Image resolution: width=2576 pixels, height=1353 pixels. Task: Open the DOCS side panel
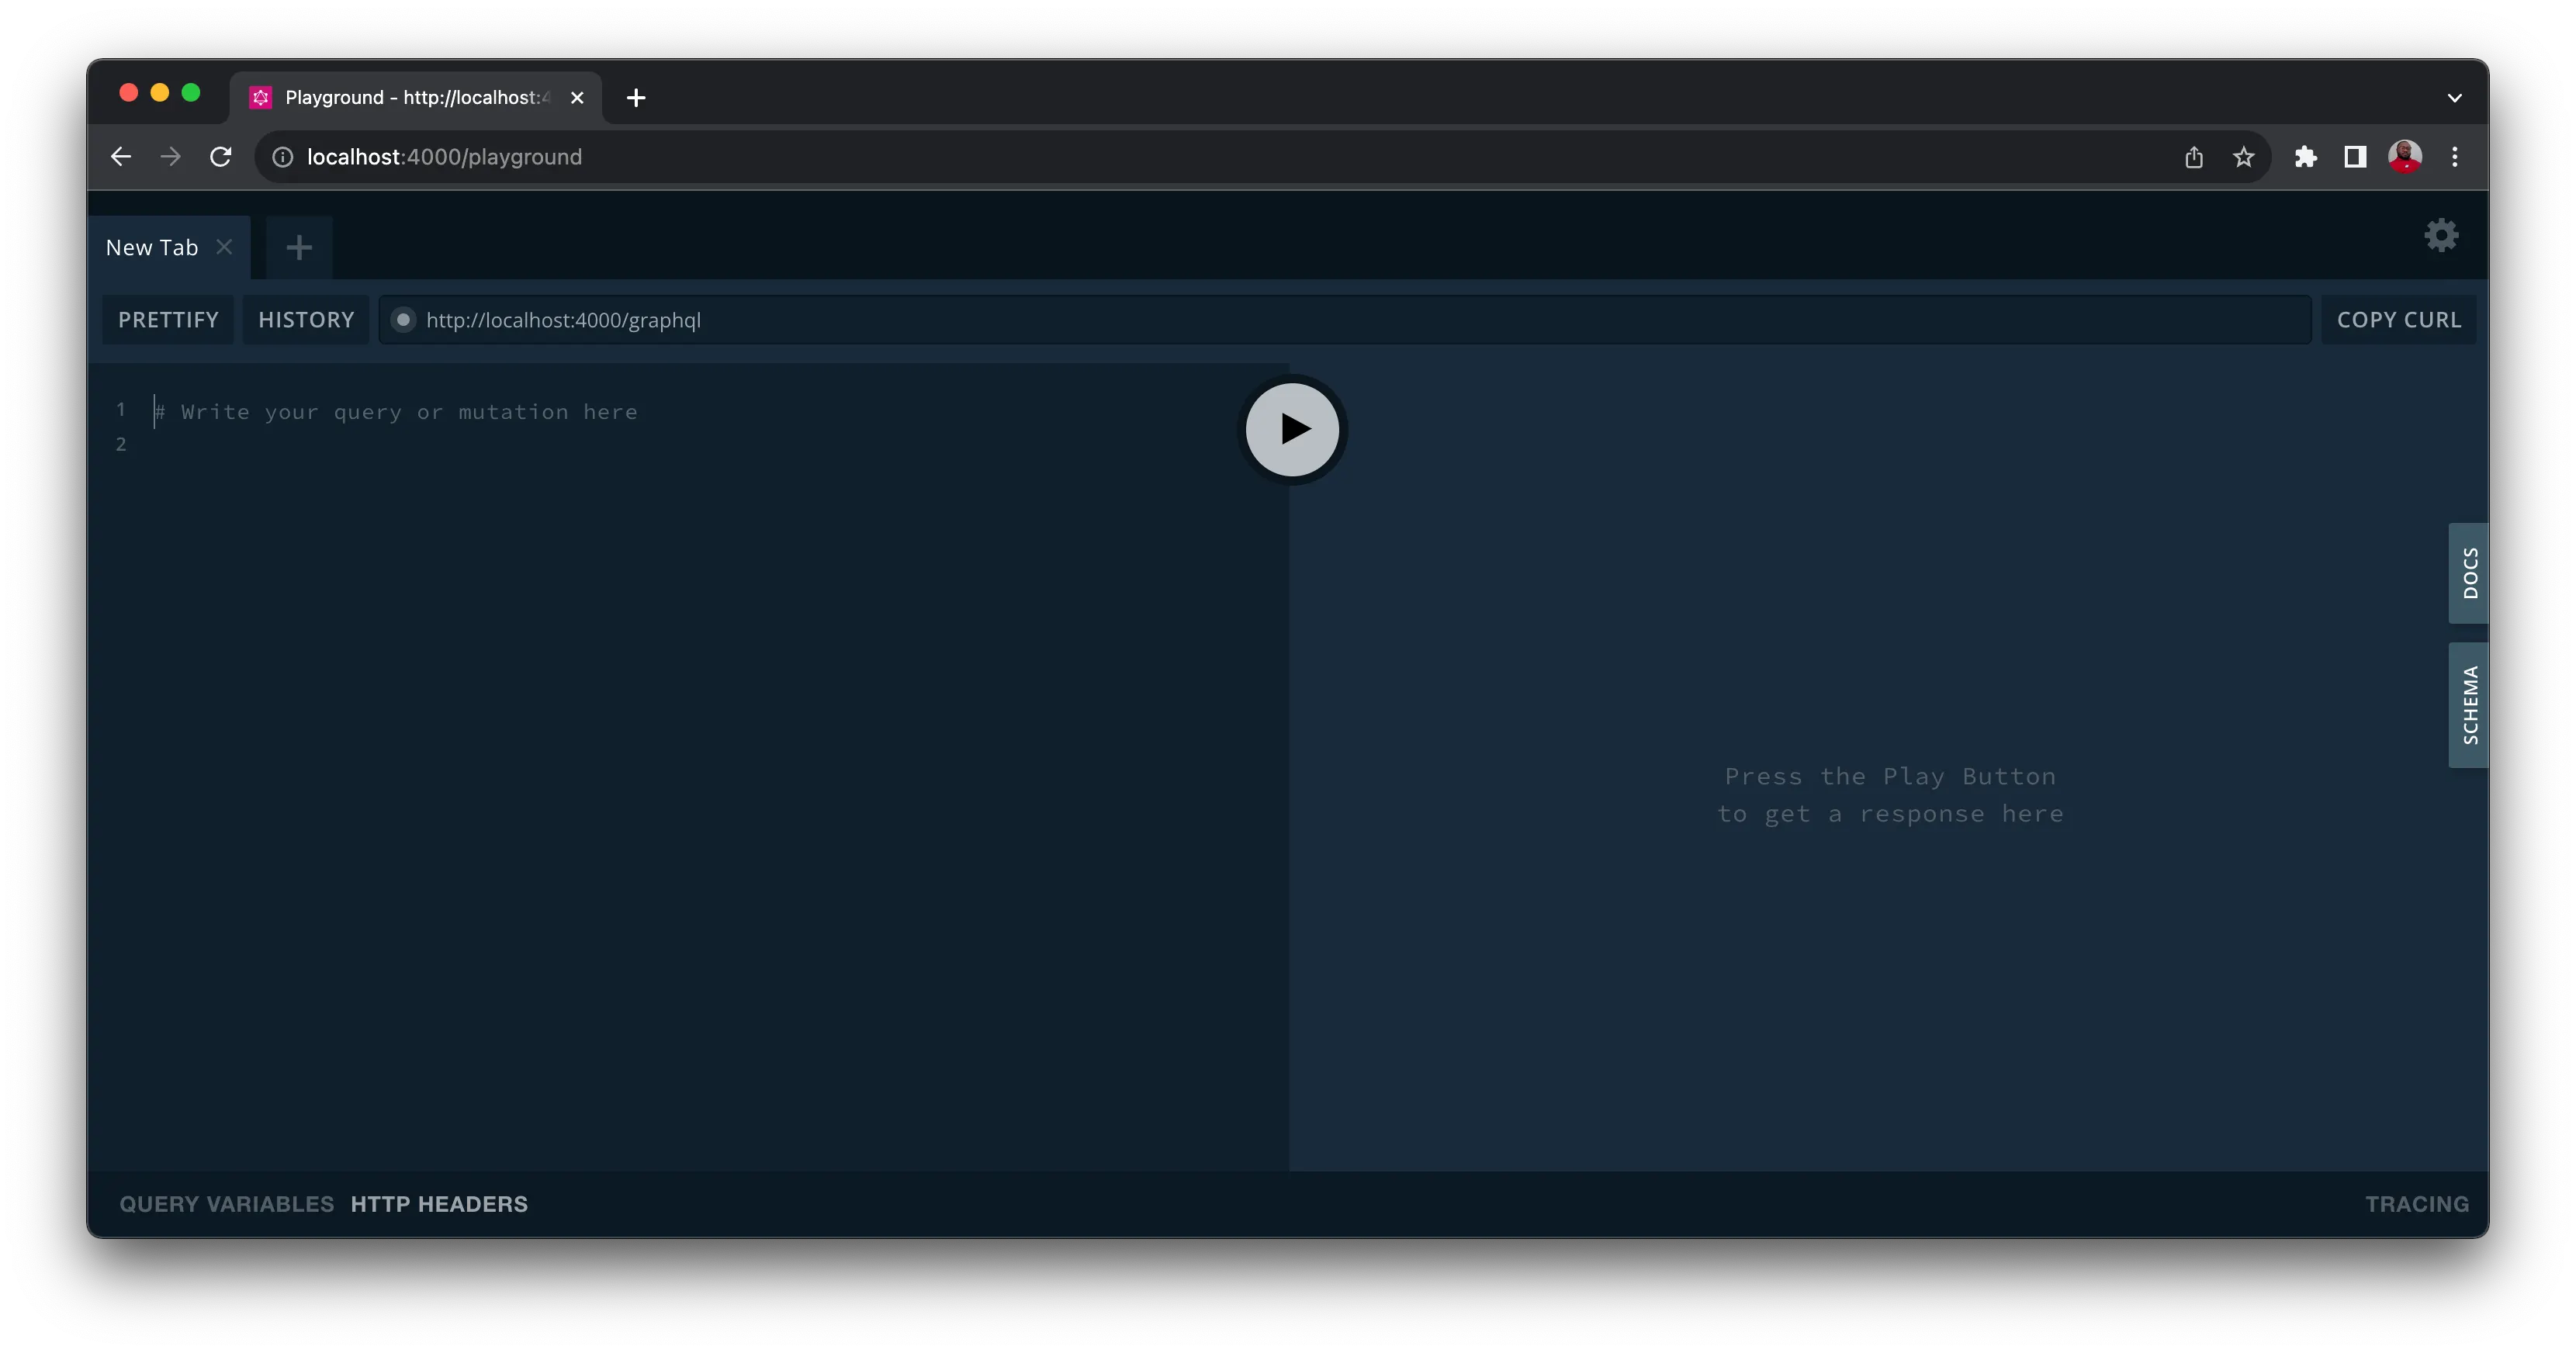[2468, 573]
